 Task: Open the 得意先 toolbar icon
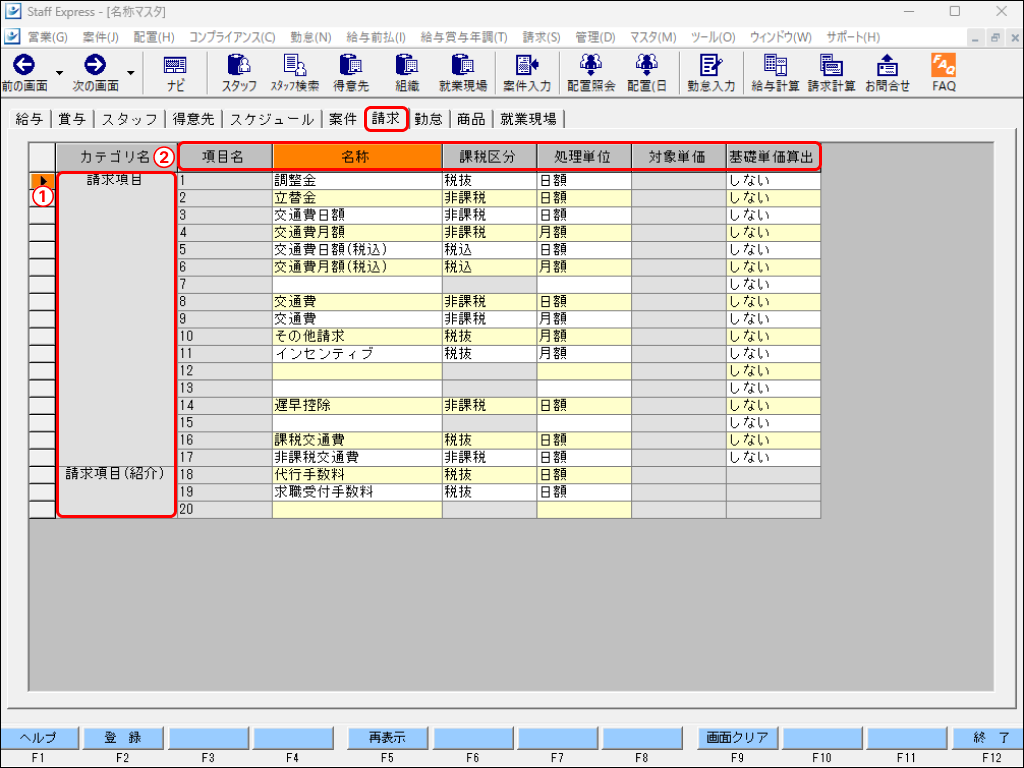(351, 65)
